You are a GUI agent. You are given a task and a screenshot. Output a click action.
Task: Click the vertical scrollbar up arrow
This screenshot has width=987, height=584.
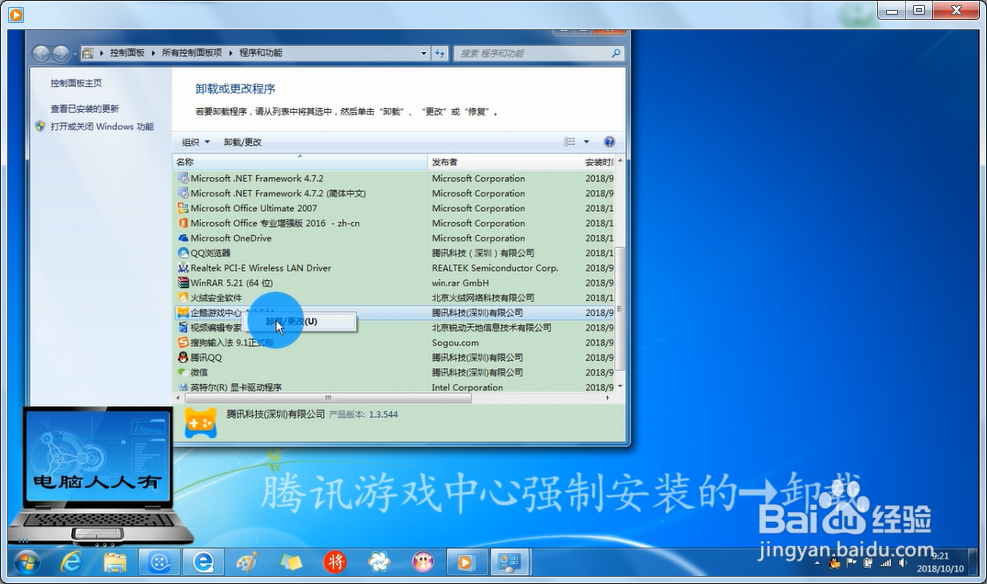[620, 161]
